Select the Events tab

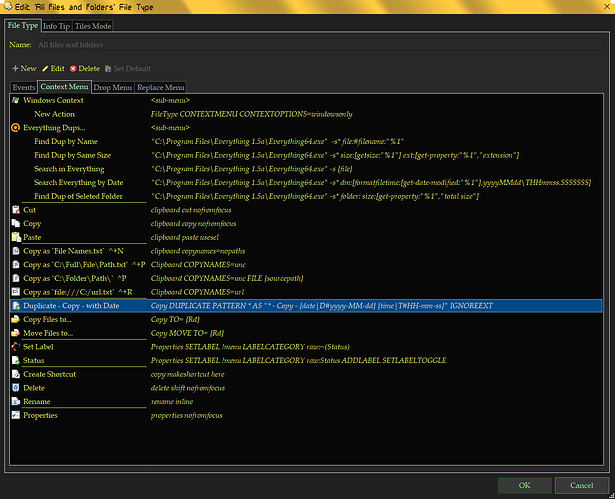24,88
